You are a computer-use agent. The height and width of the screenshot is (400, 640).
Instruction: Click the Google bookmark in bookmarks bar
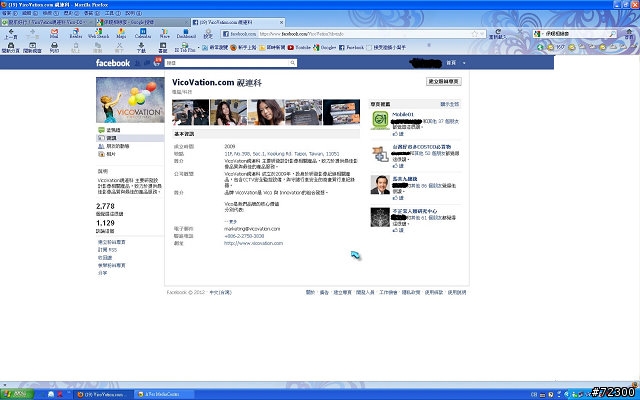coord(324,47)
